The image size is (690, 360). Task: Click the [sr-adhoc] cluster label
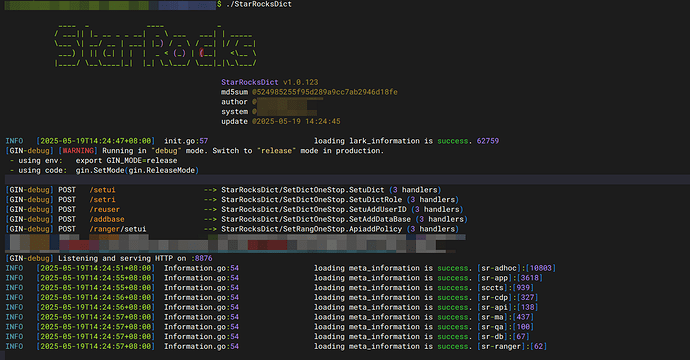(x=499, y=268)
